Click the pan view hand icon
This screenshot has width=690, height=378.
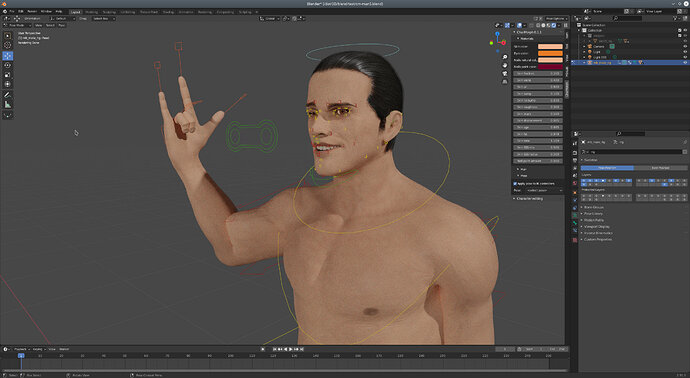coord(505,65)
